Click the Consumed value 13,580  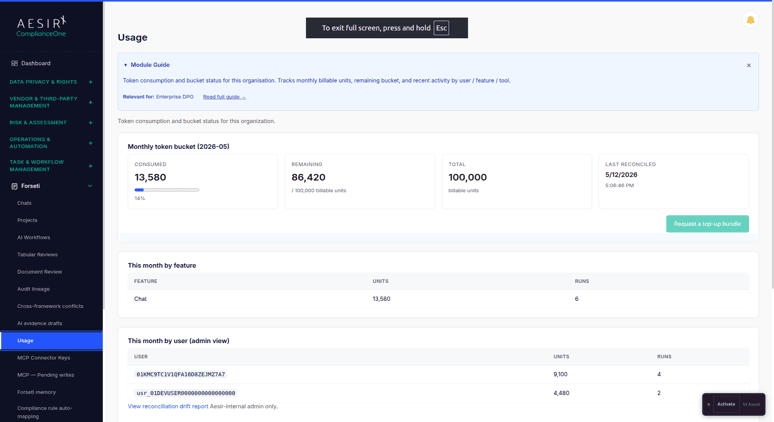151,177
